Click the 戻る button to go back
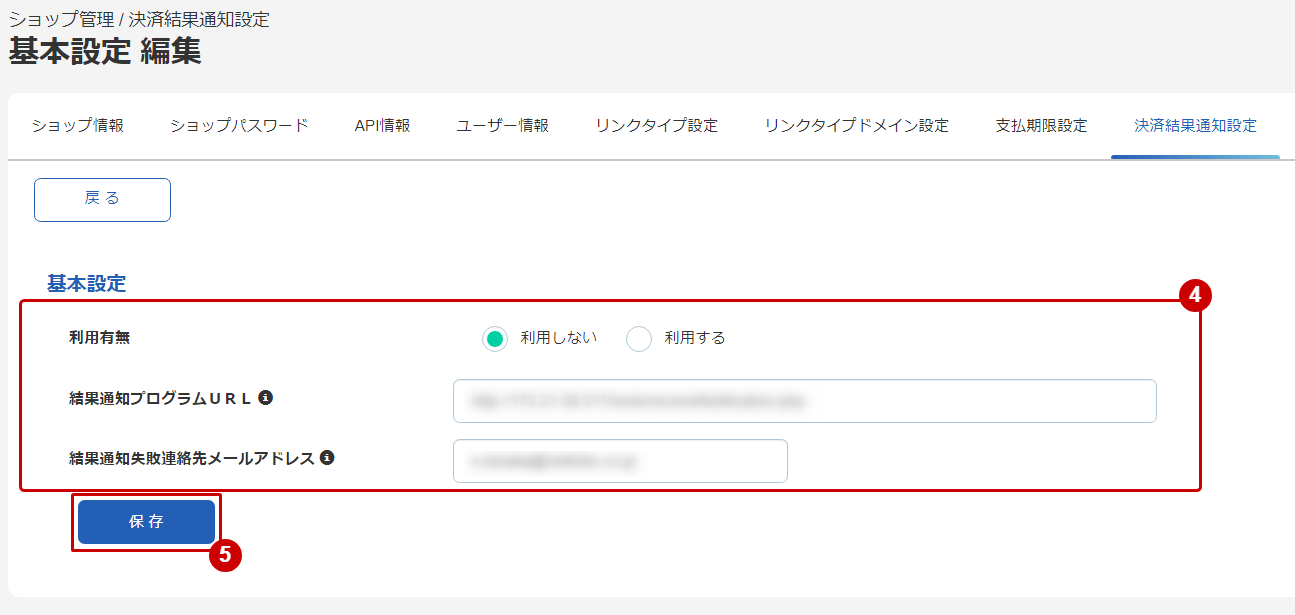Viewport: 1295px width, 615px height. (102, 199)
